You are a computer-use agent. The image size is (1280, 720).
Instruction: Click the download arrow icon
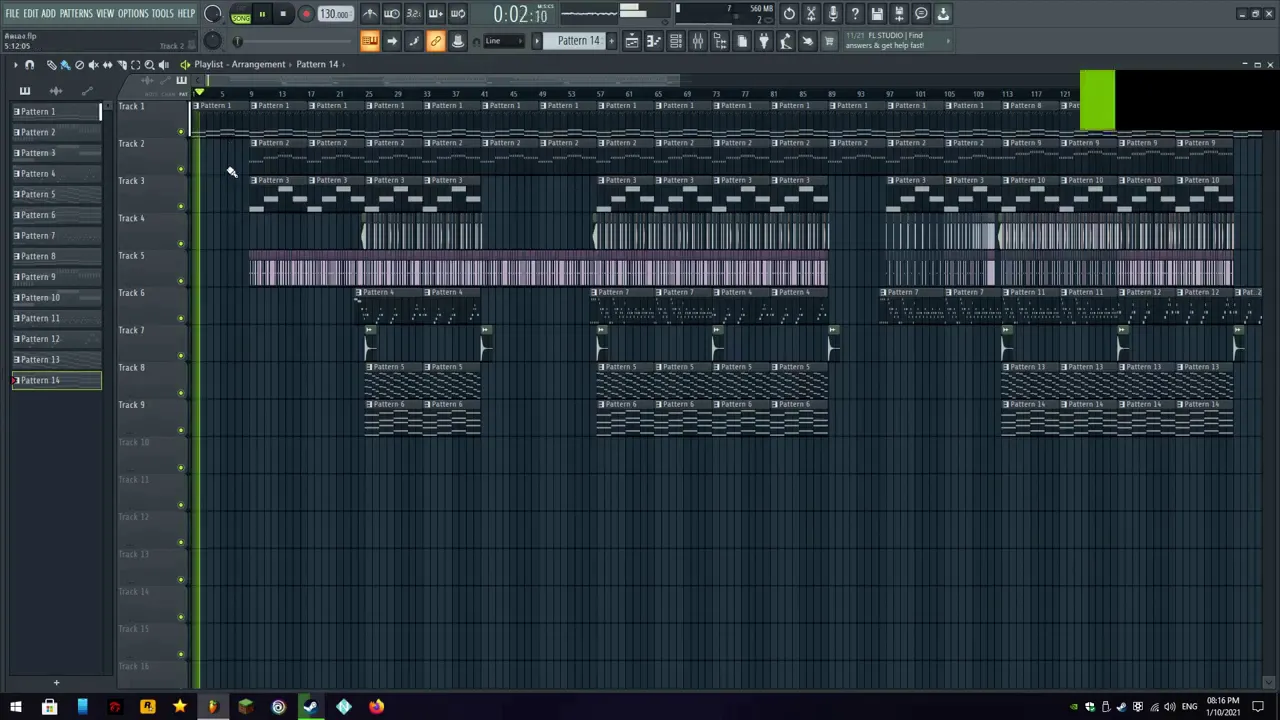point(943,14)
